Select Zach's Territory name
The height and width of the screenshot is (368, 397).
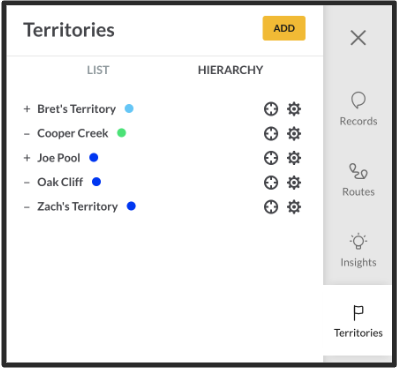[x=78, y=207]
